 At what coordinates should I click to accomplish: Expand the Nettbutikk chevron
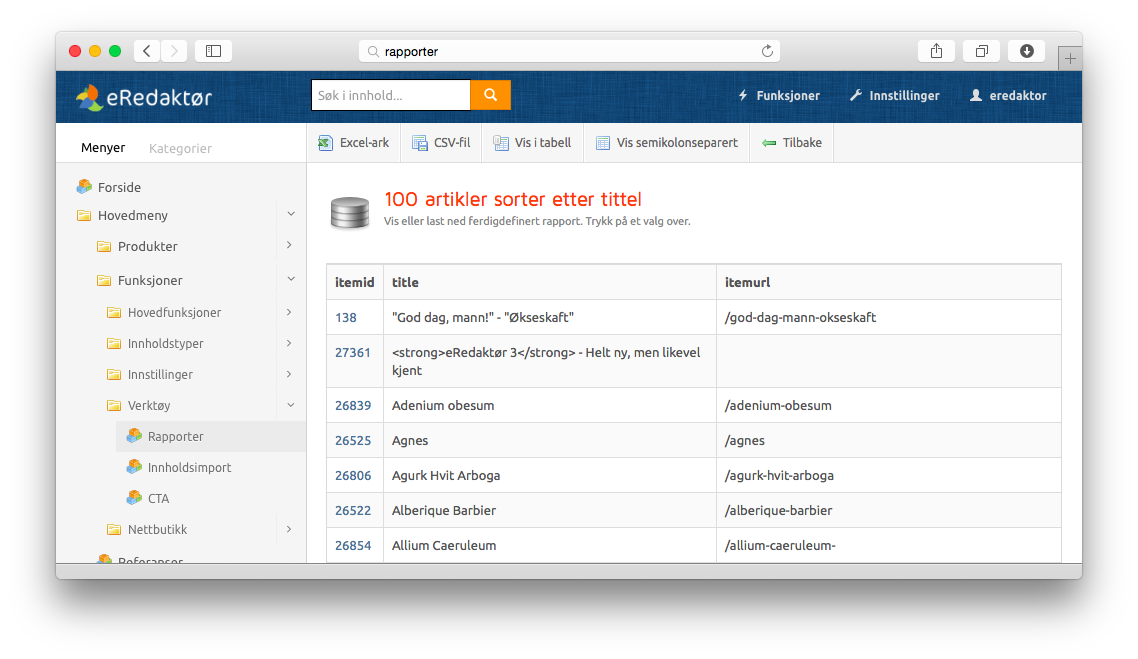click(x=290, y=529)
